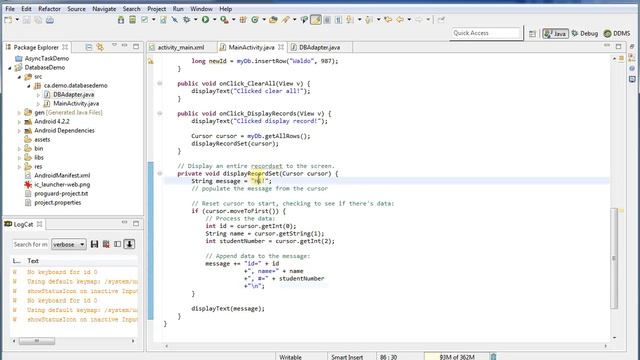The height and width of the screenshot is (360, 640).
Task: Open the Project menu
Action: tap(157, 9)
